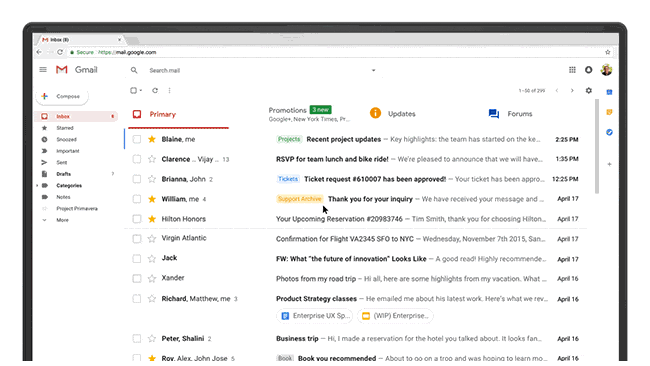This screenshot has height=366, width=650.
Task: Go to older messages page arrow
Action: point(572,90)
